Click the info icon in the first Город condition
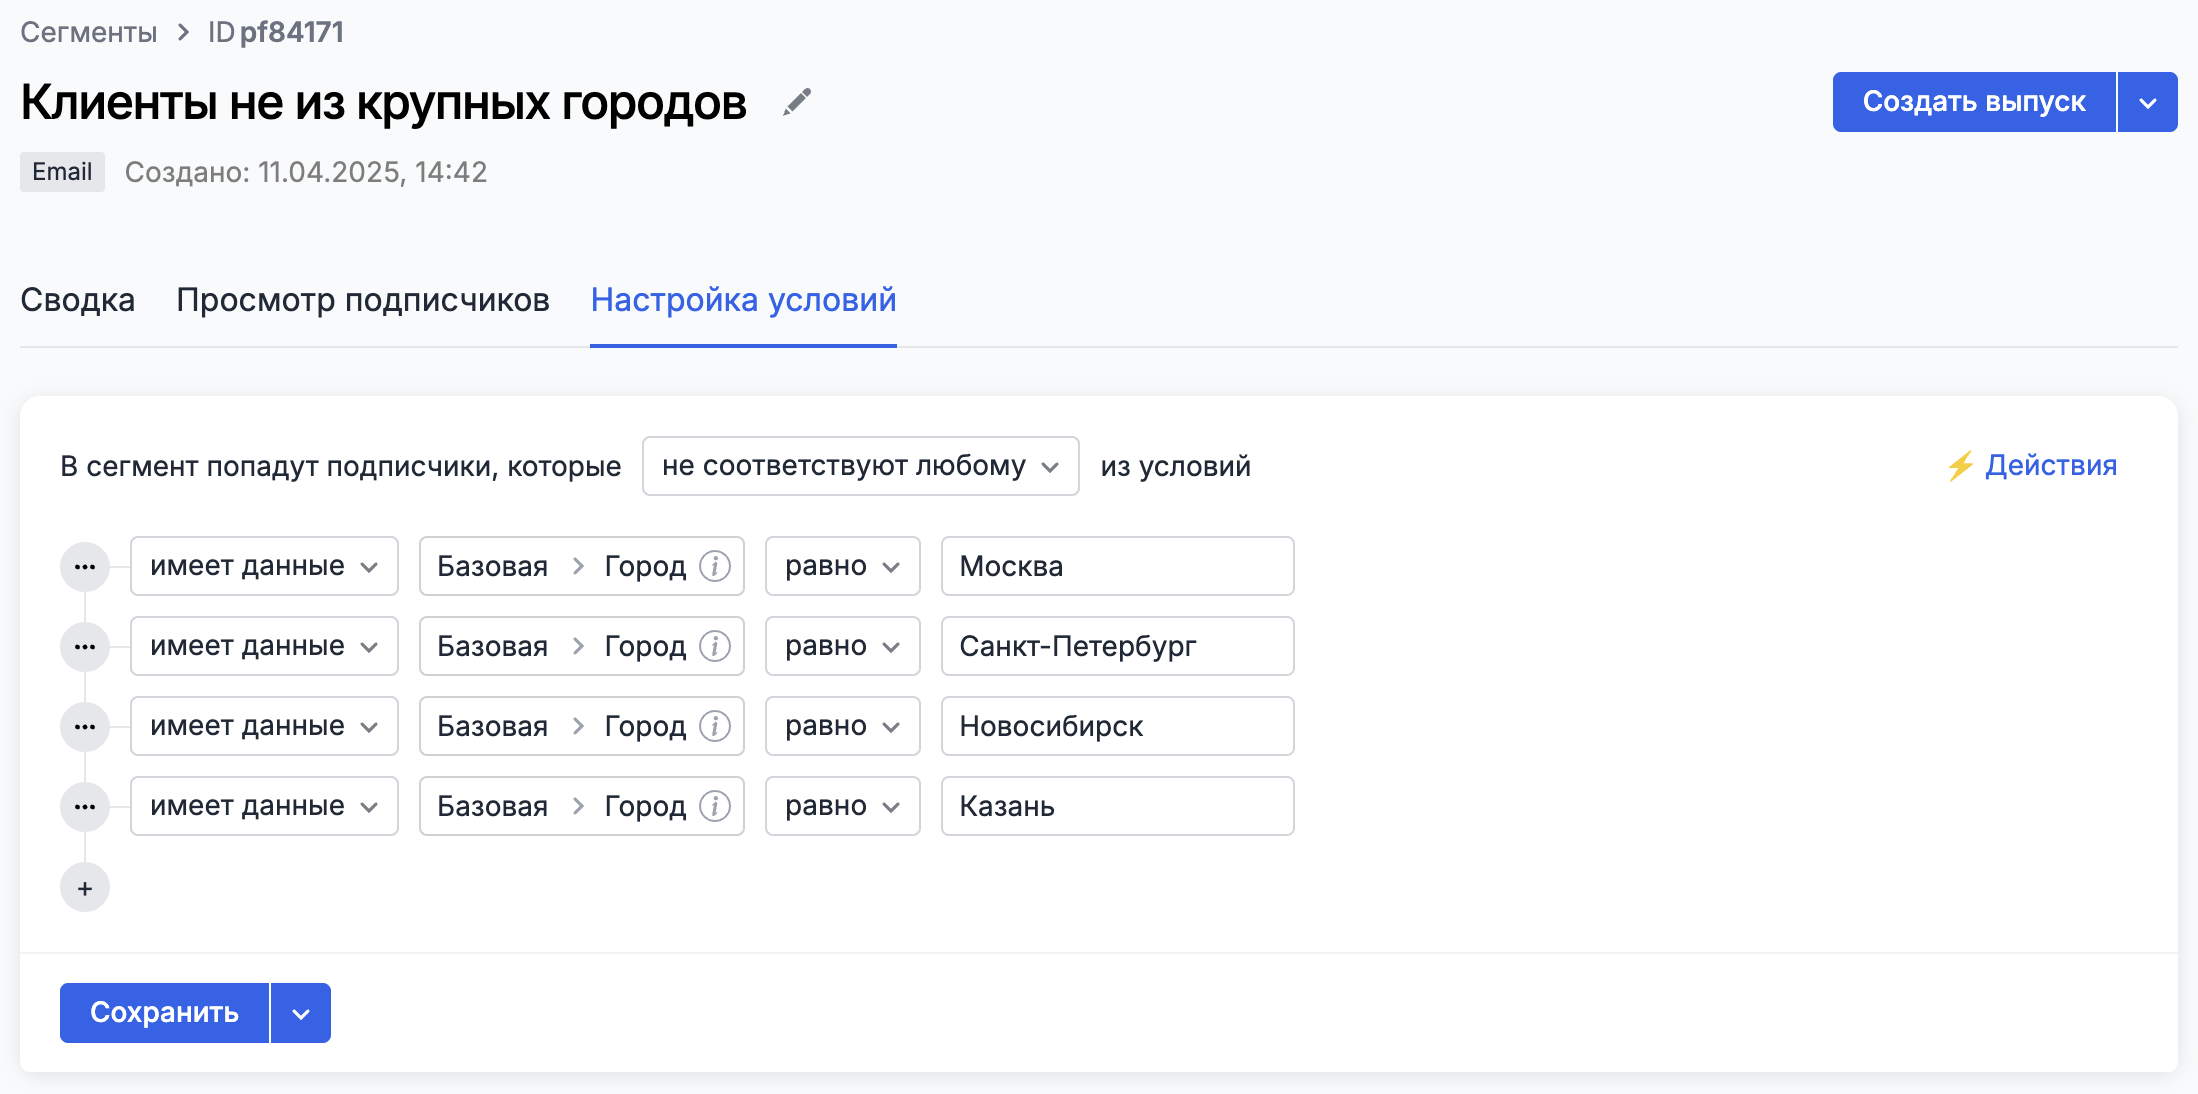This screenshot has width=2198, height=1094. click(713, 566)
